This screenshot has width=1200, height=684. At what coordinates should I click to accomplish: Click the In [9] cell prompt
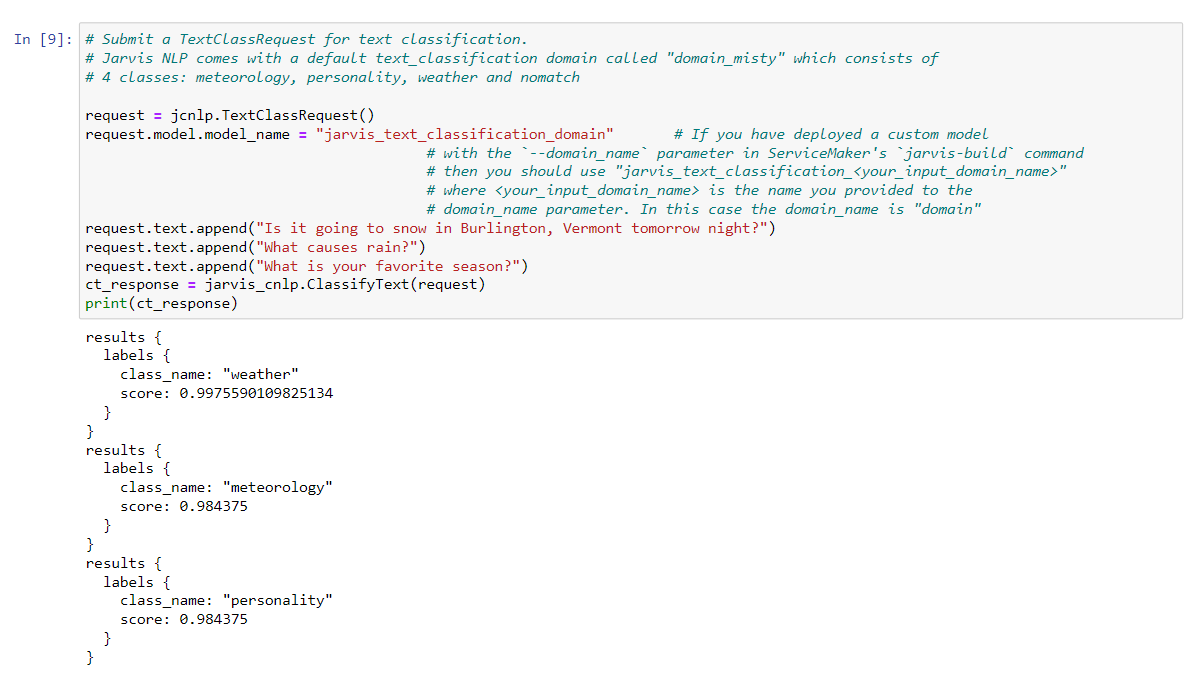[x=44, y=39]
